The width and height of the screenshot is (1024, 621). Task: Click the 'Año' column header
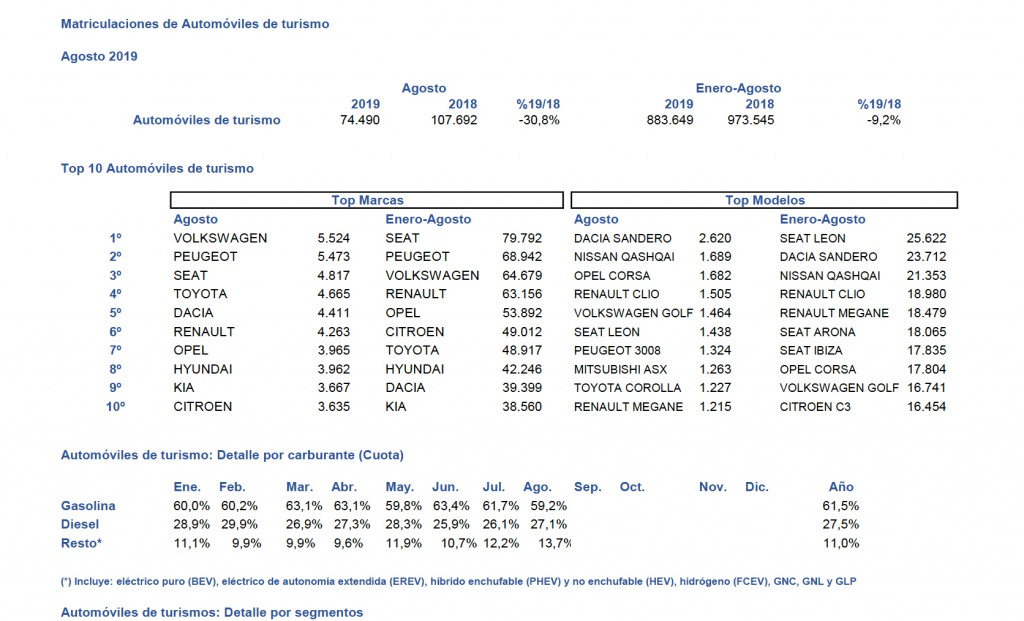coord(842,486)
